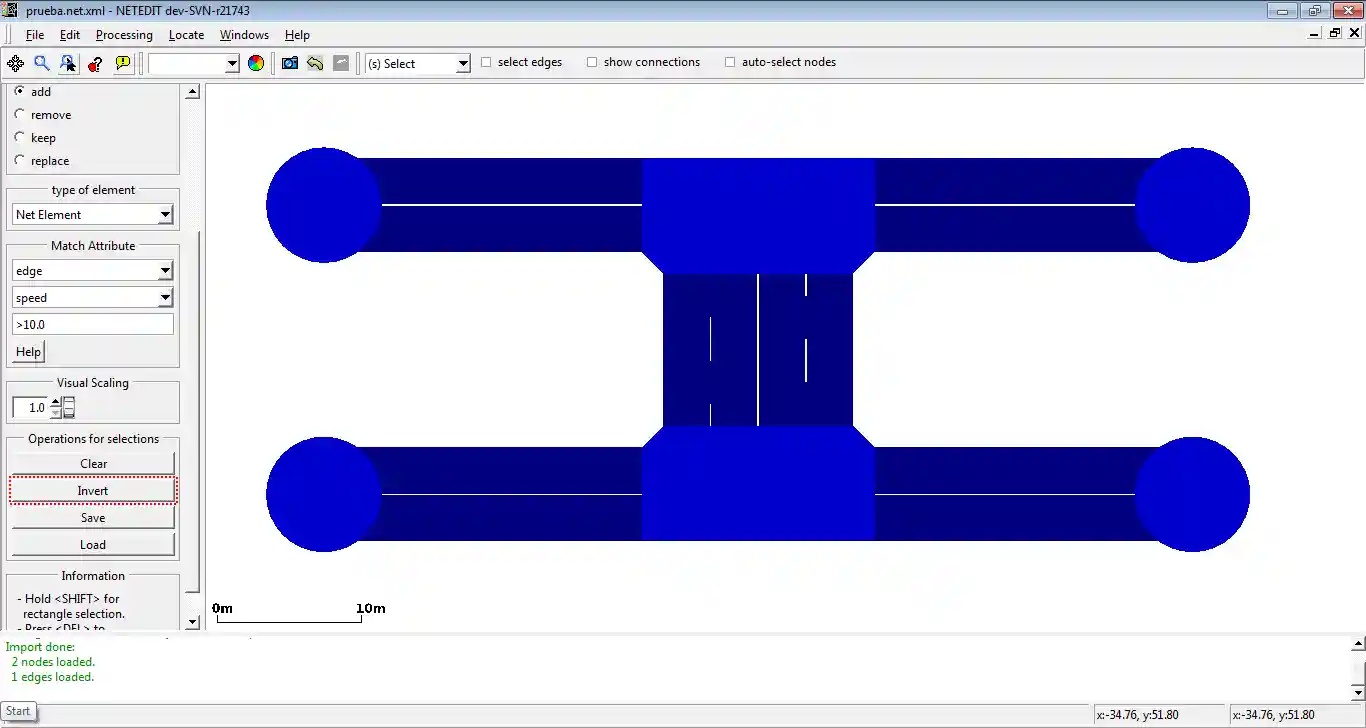Open the Processing menu
This screenshot has width=1366, height=728.
point(124,35)
